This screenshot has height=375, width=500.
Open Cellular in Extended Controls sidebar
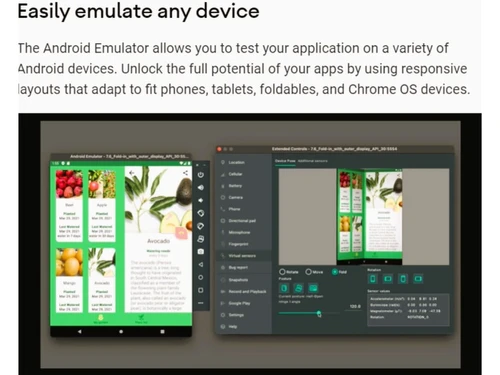pyautogui.click(x=244, y=174)
